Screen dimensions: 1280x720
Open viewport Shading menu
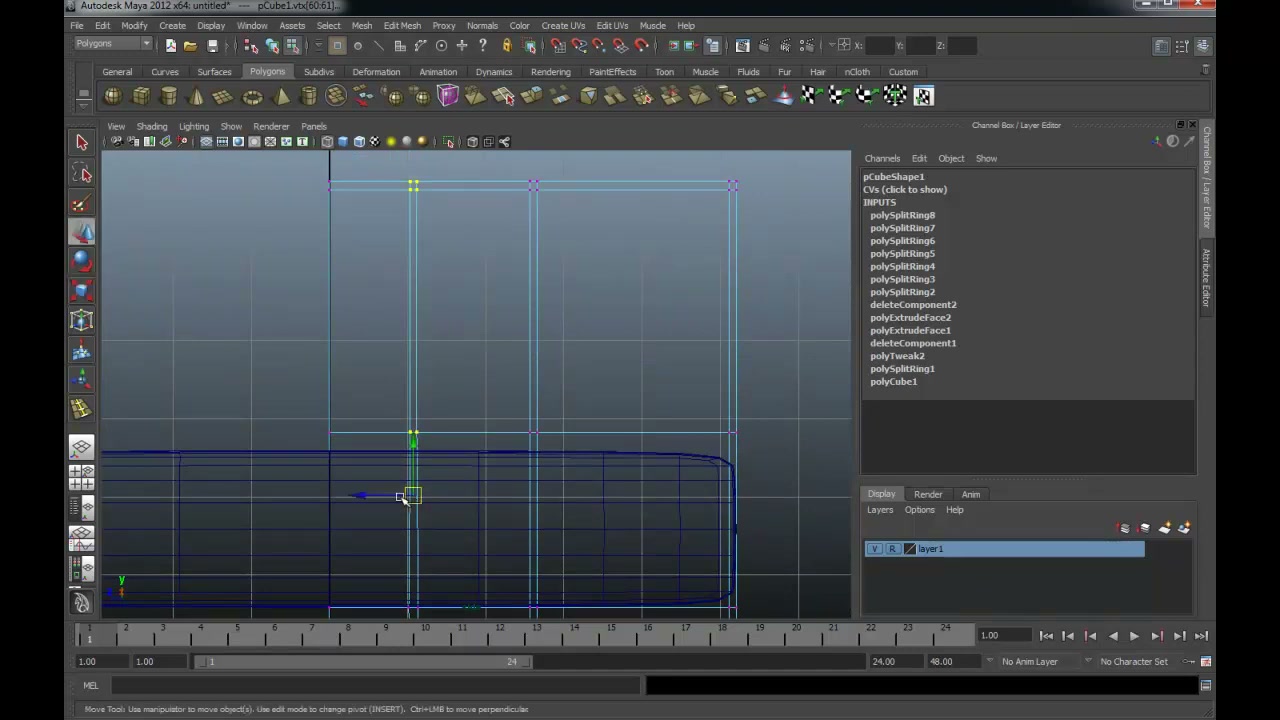152,127
